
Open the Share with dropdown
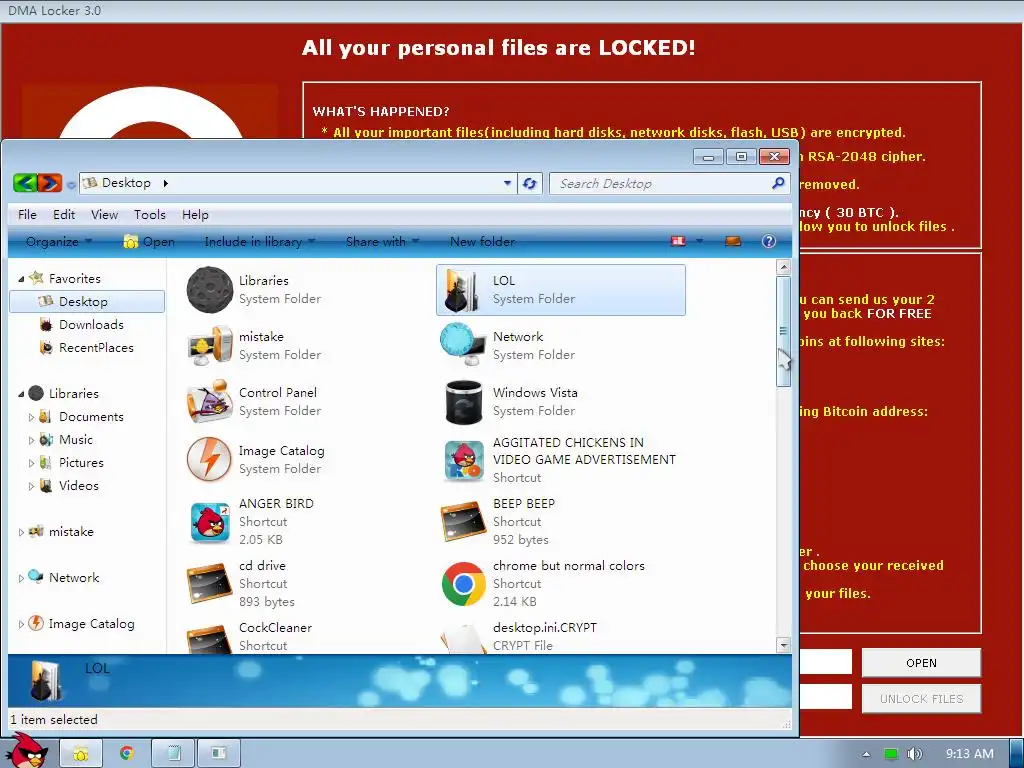[383, 241]
